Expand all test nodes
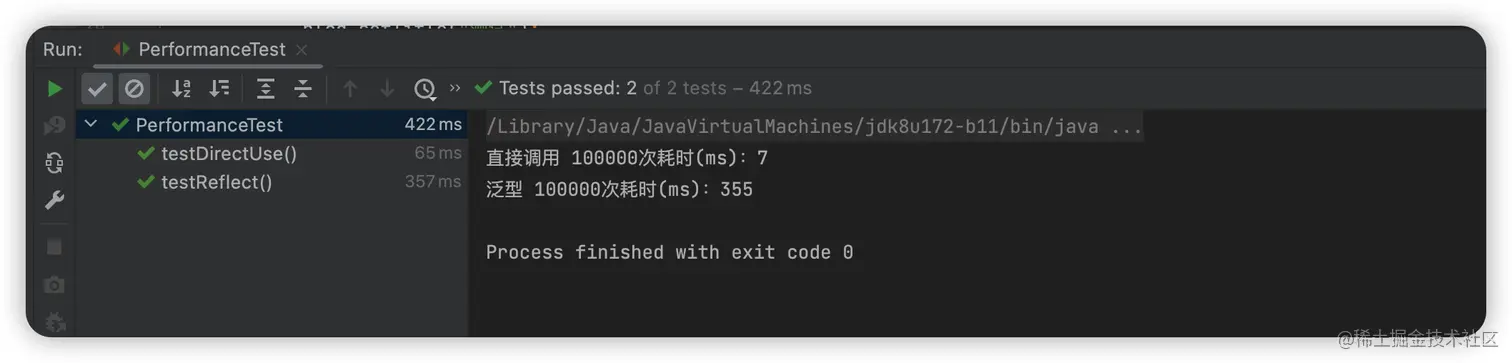Screen dimensions: 1512x363 tap(265, 89)
